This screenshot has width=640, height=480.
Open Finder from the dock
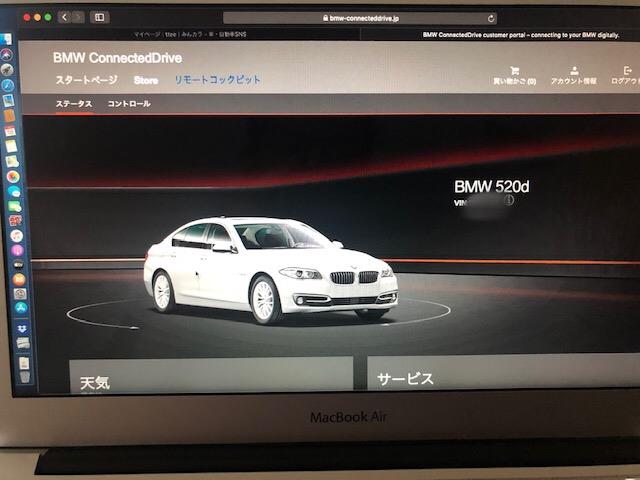click(x=6, y=40)
